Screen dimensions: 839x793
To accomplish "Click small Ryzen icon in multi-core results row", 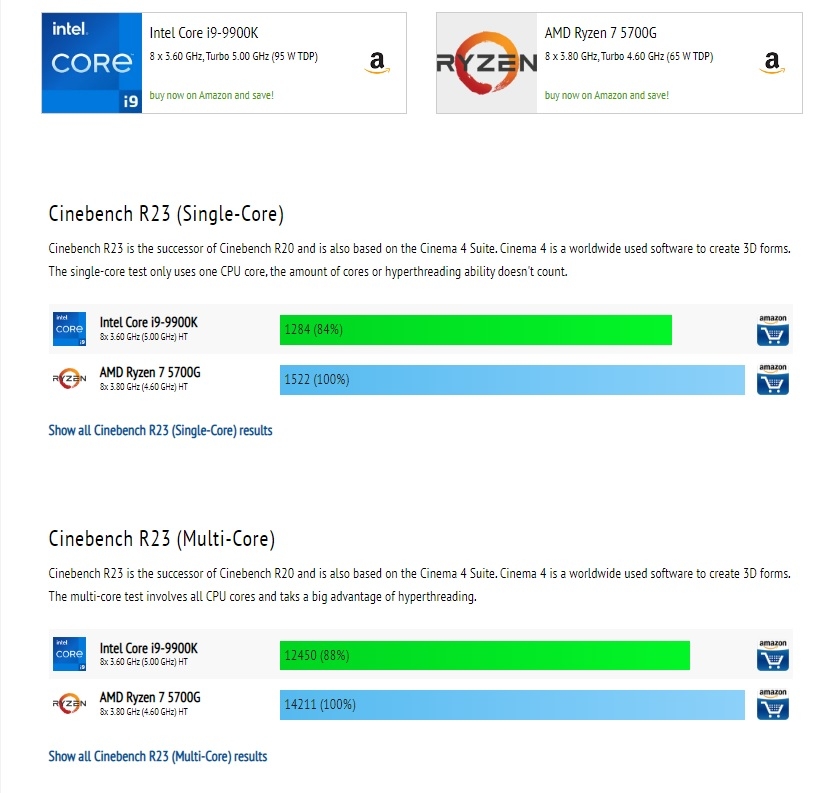I will point(69,704).
